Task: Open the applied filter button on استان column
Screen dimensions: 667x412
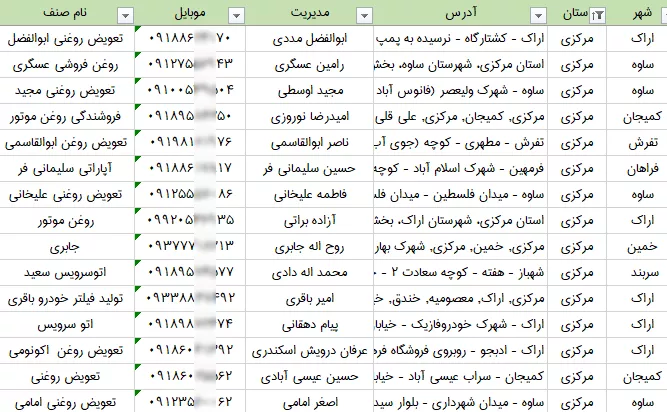Action: click(x=598, y=16)
